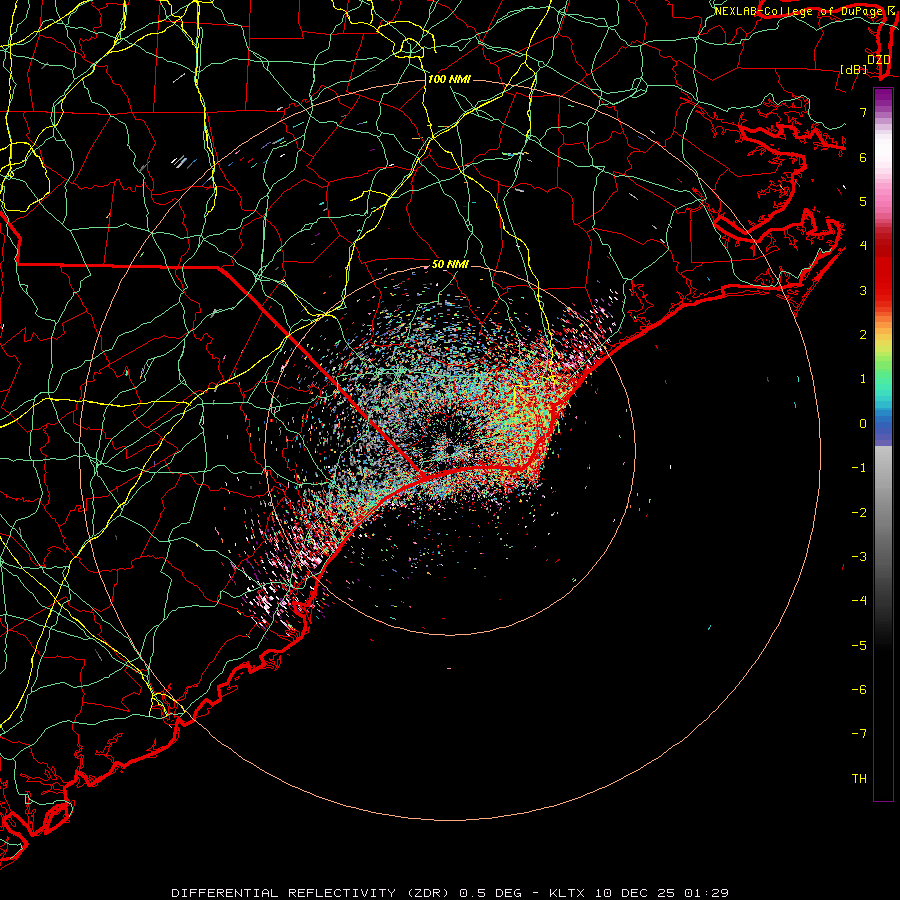
Task: Click the '-7' value on the color scale
Action: pos(859,734)
